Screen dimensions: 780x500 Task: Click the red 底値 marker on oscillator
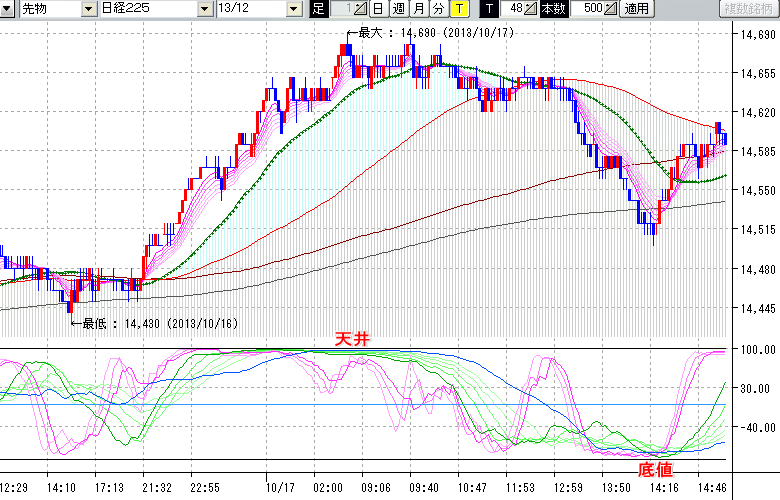pos(656,467)
